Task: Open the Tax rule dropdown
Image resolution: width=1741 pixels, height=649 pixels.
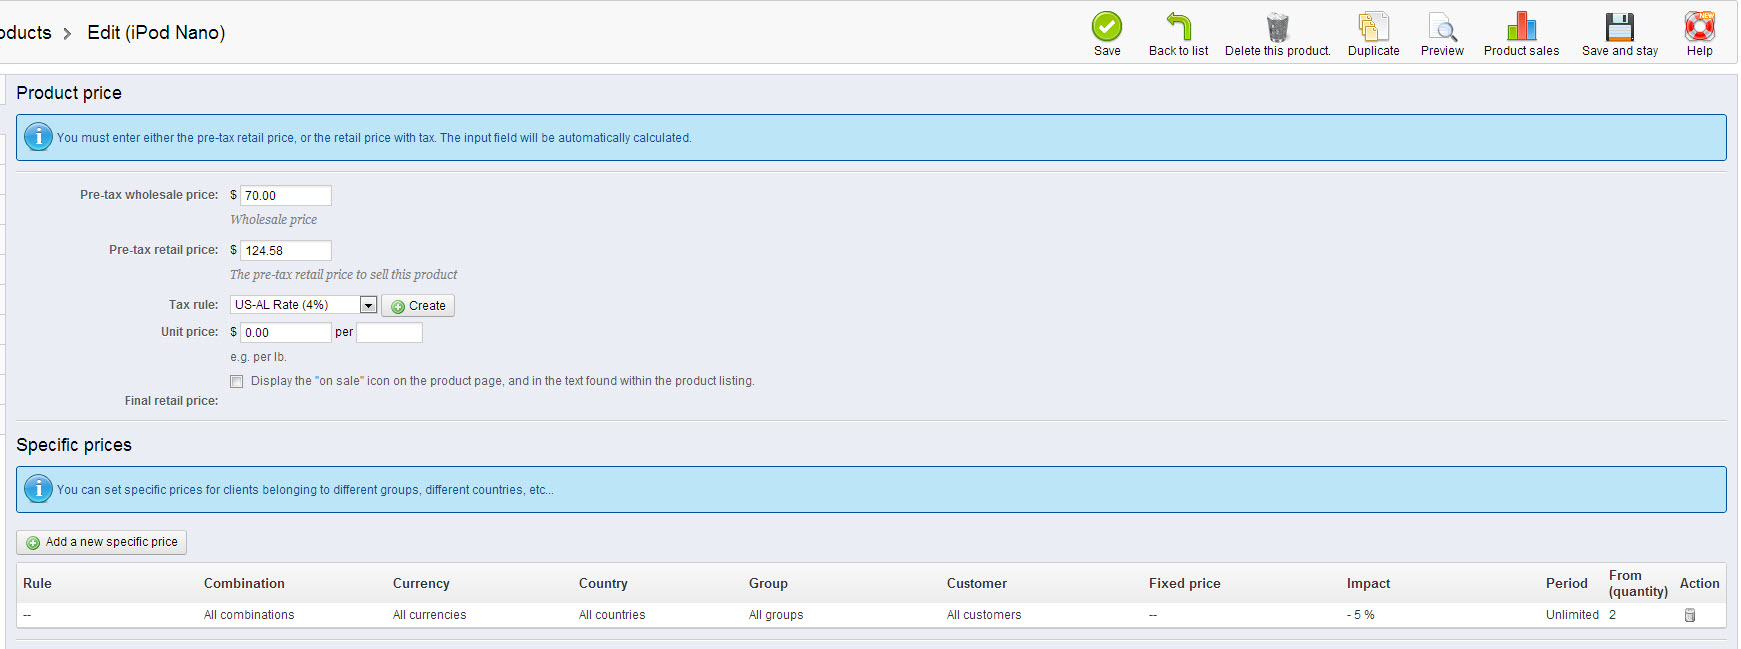Action: (x=303, y=305)
